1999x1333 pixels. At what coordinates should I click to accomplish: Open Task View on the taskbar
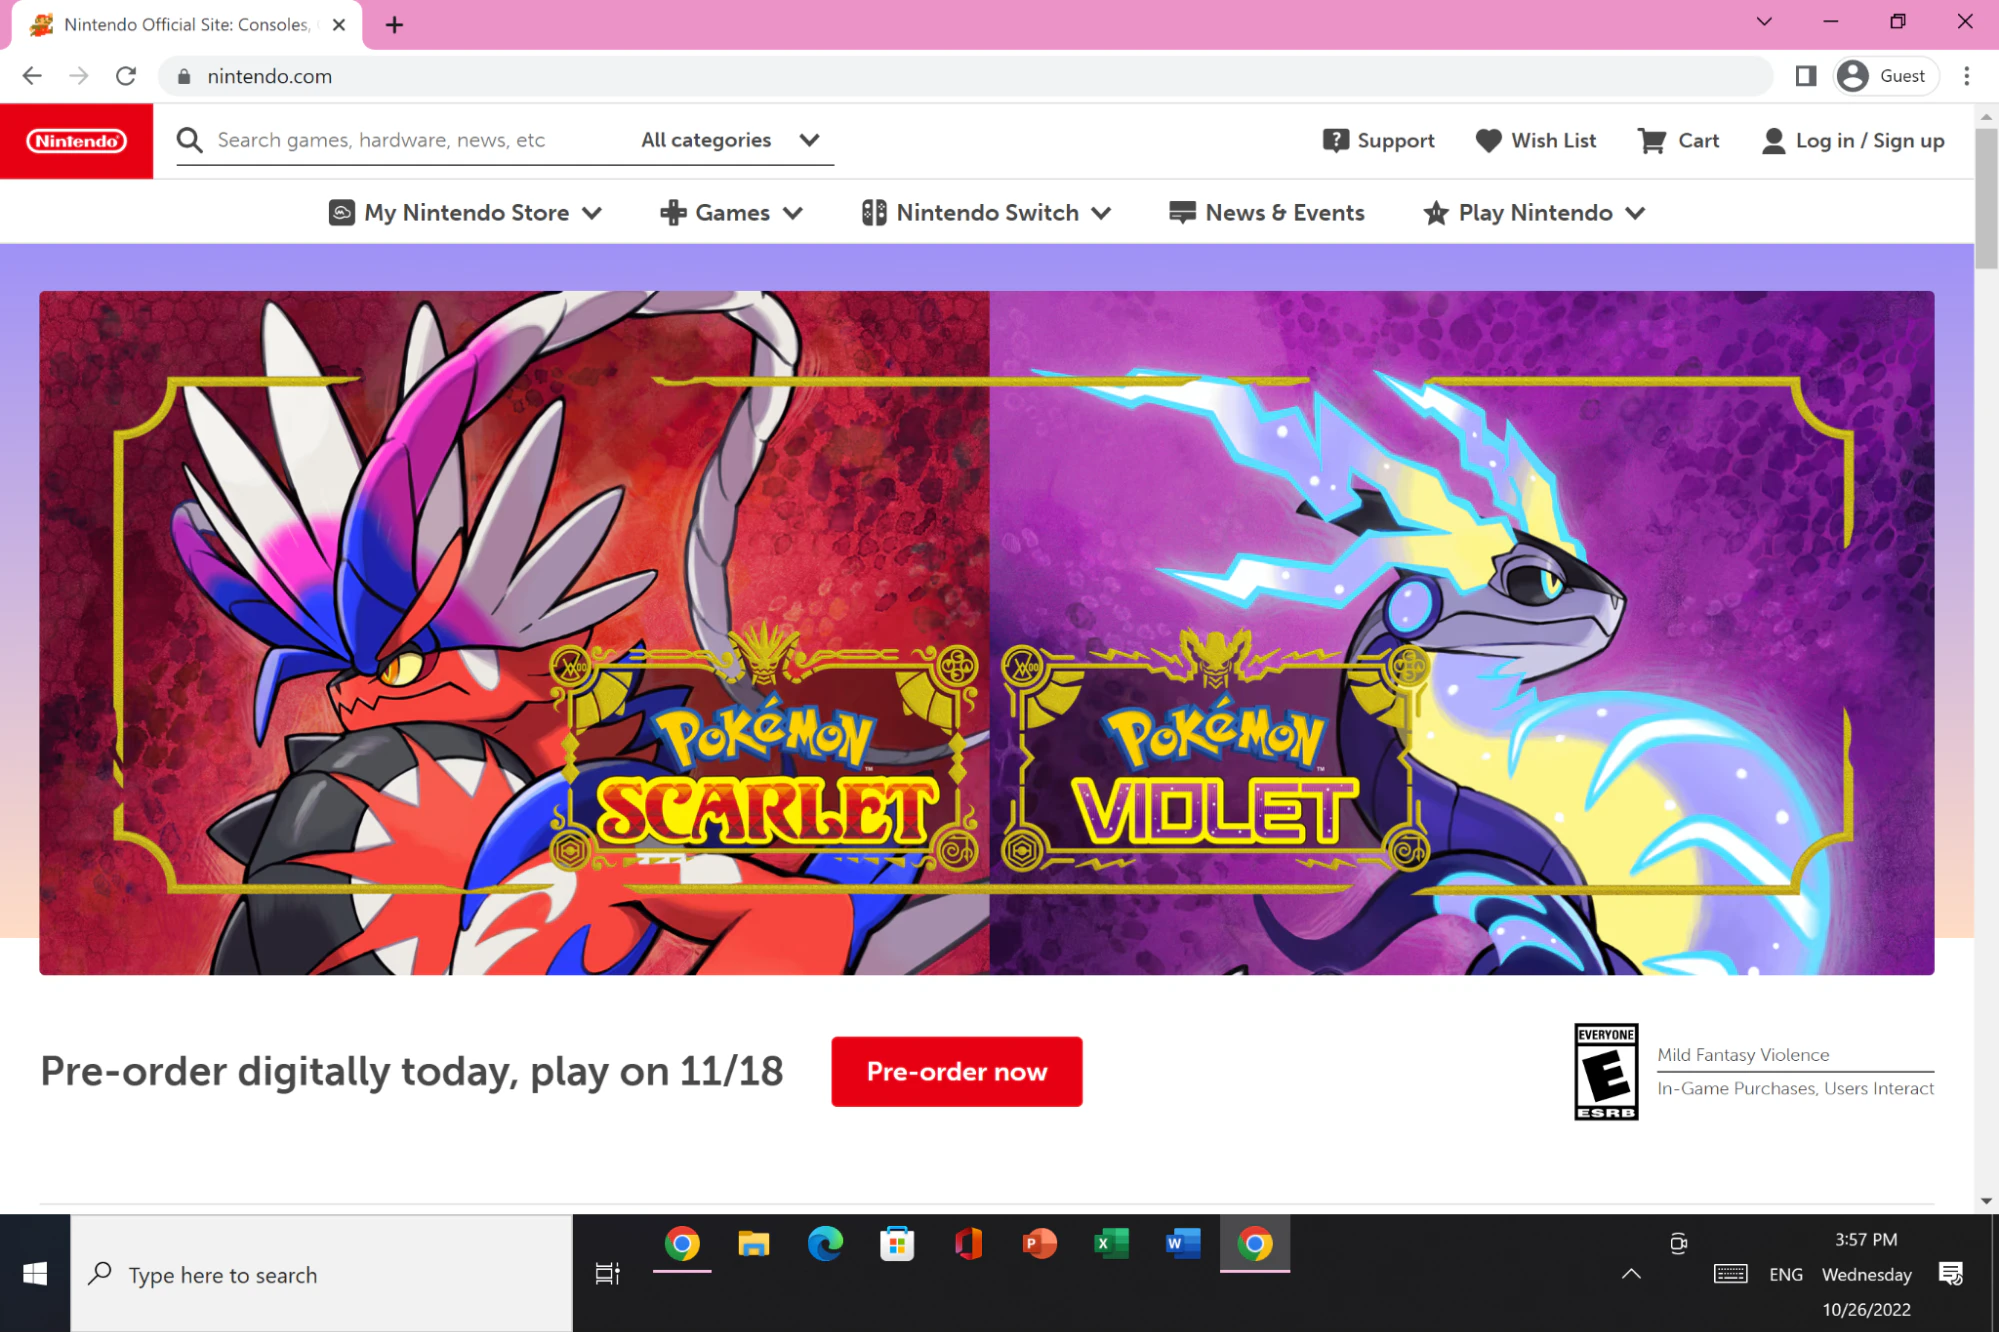coord(607,1273)
